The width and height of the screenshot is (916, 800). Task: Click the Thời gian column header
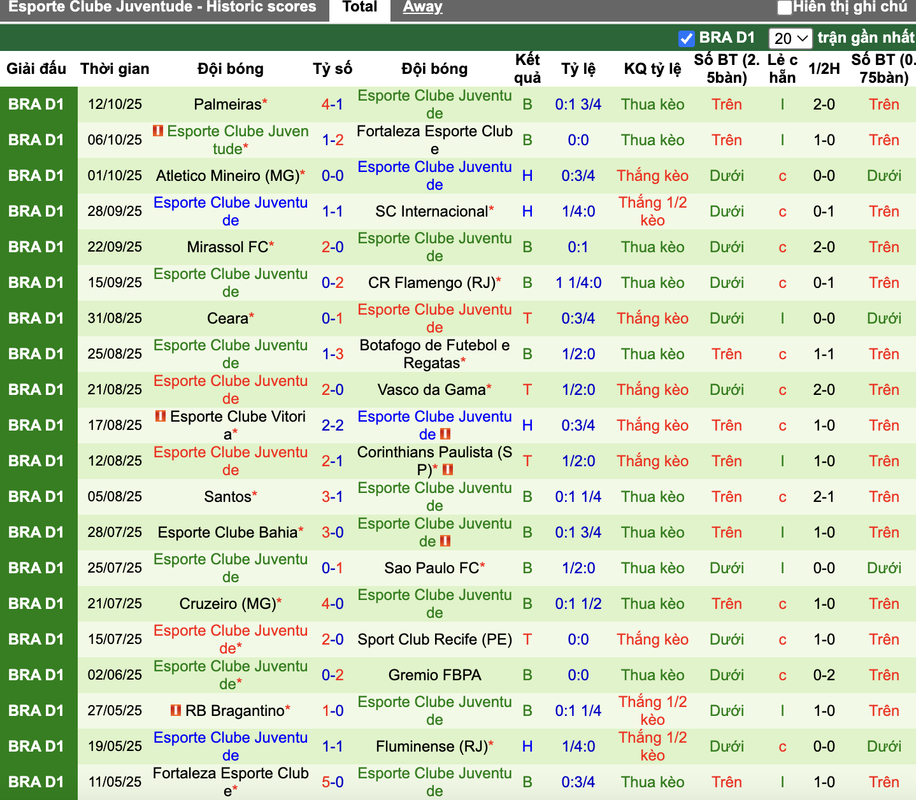[114, 69]
